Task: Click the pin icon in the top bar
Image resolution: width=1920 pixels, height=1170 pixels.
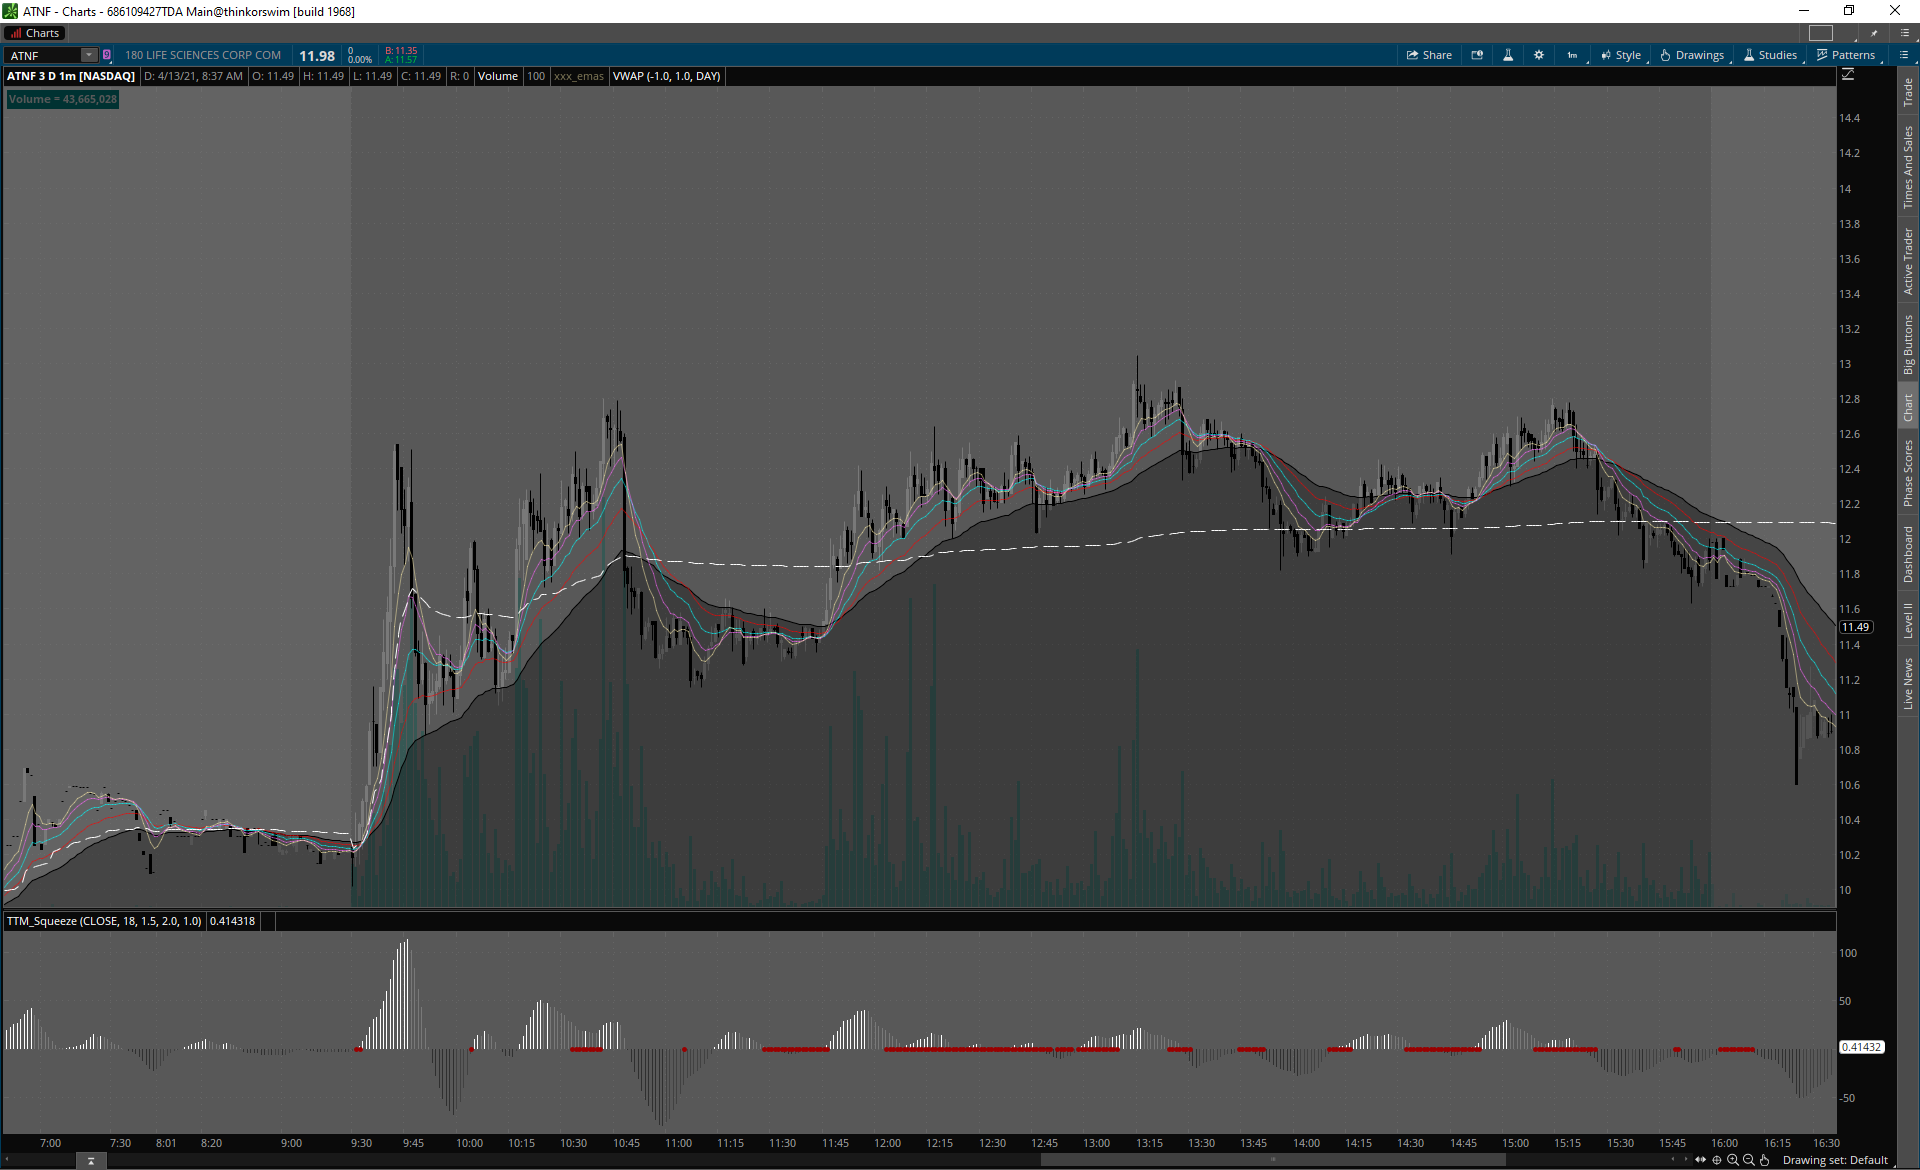Action: [1874, 33]
